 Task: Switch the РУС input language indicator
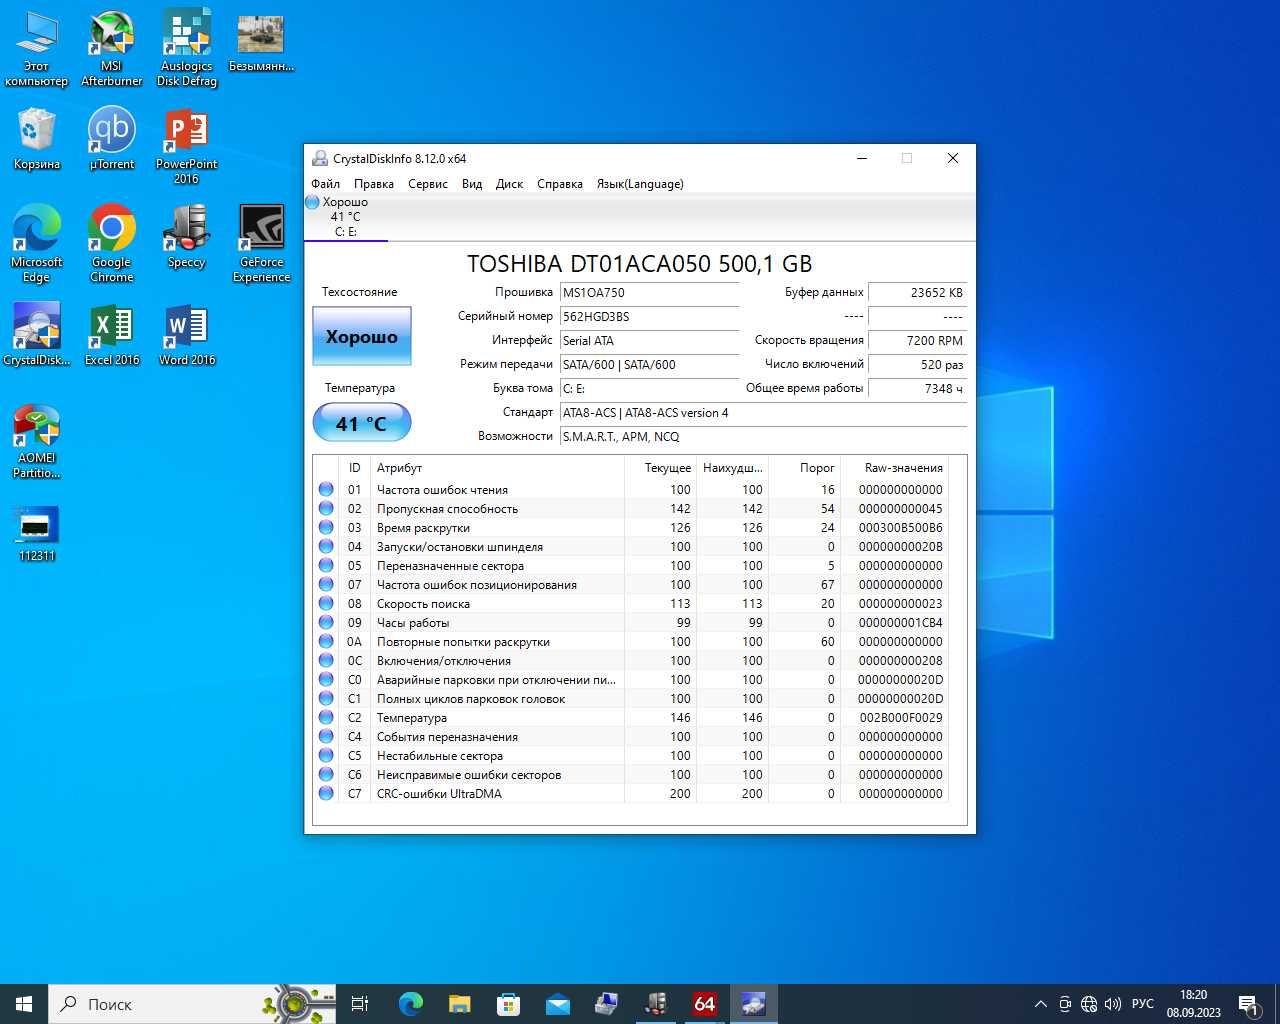(x=1143, y=1004)
